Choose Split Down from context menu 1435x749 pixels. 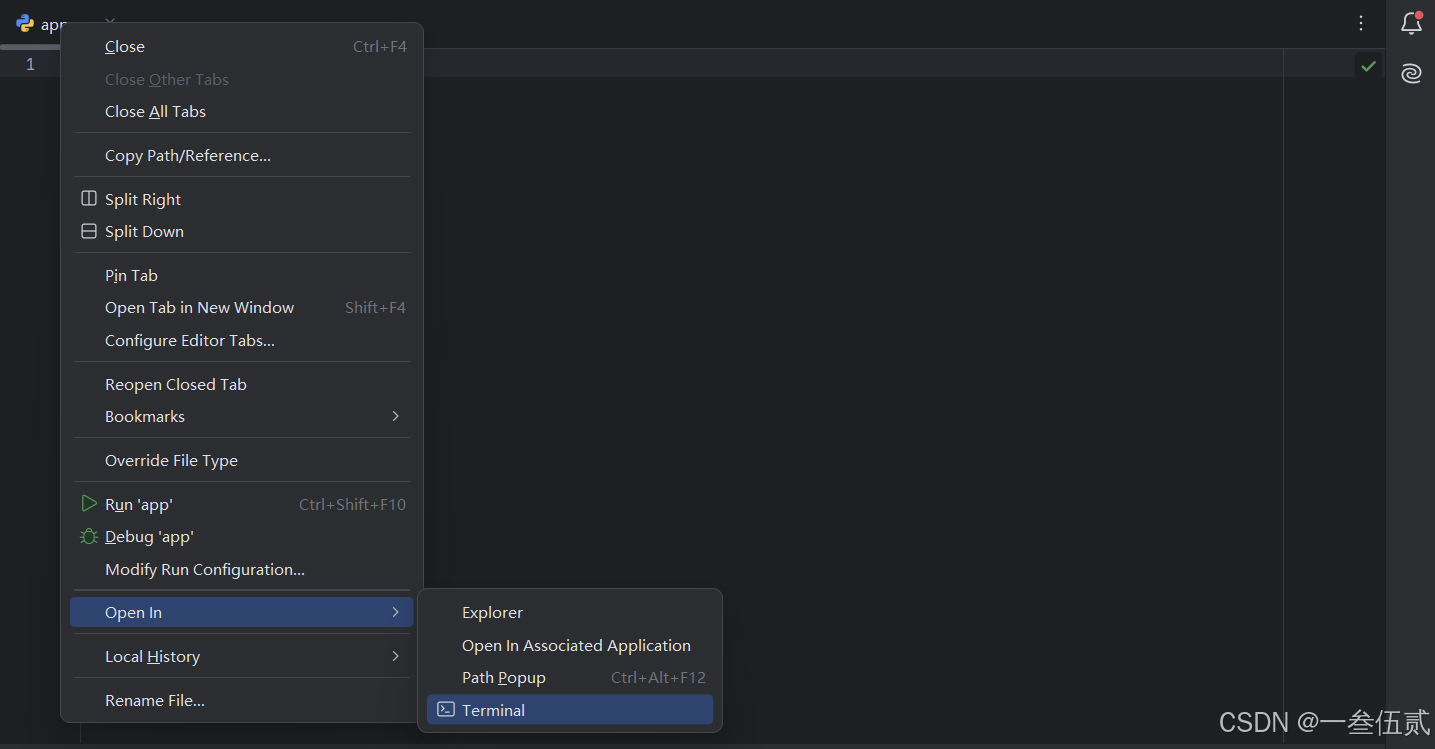(x=242, y=231)
